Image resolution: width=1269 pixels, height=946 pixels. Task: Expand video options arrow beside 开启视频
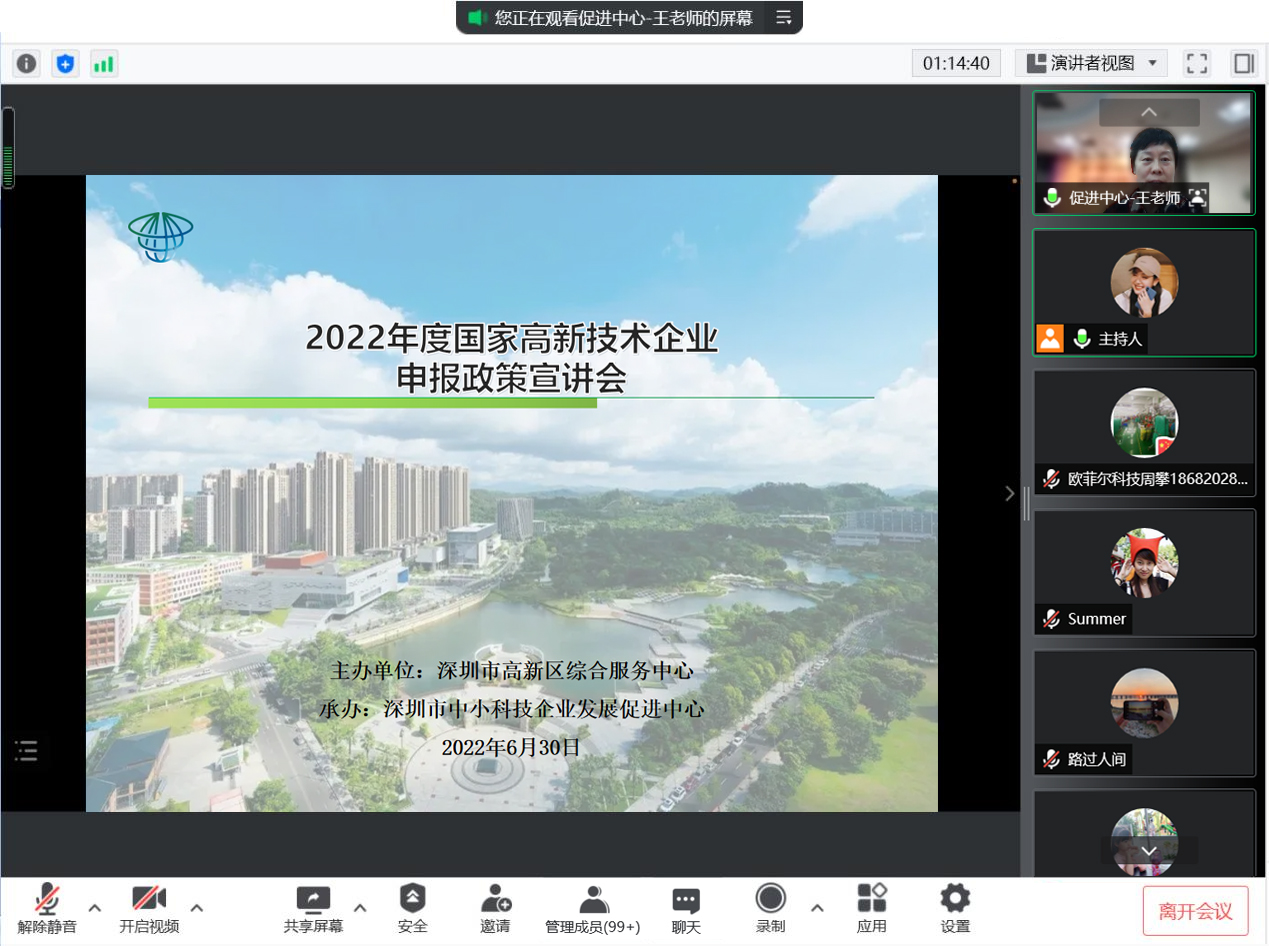197,908
